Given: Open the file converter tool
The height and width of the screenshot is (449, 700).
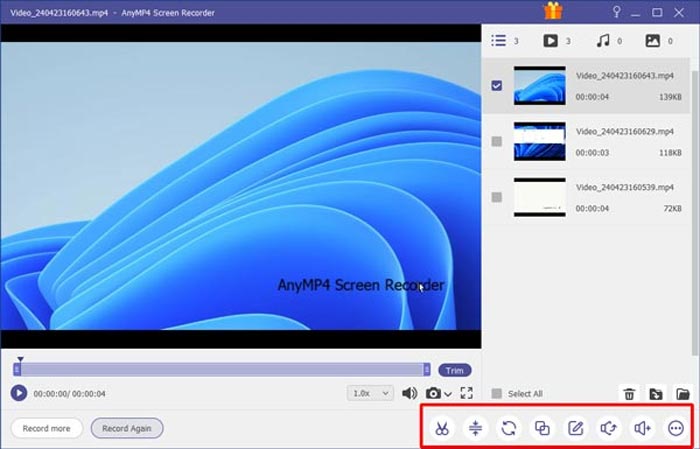Looking at the screenshot, I should click(509, 428).
